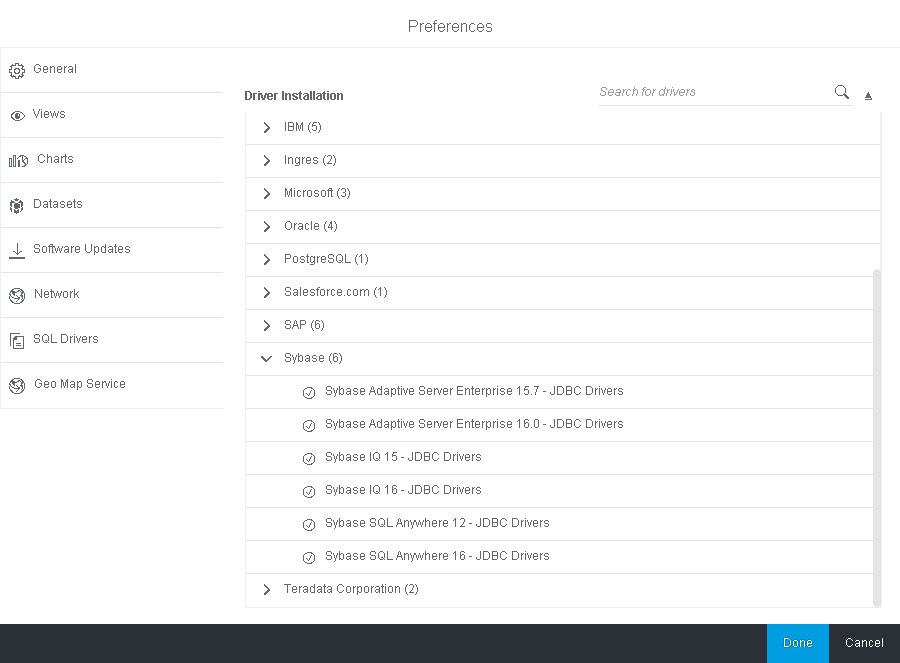Expand the Teradata Corporation (2) group
The width and height of the screenshot is (900, 663).
[x=266, y=590]
